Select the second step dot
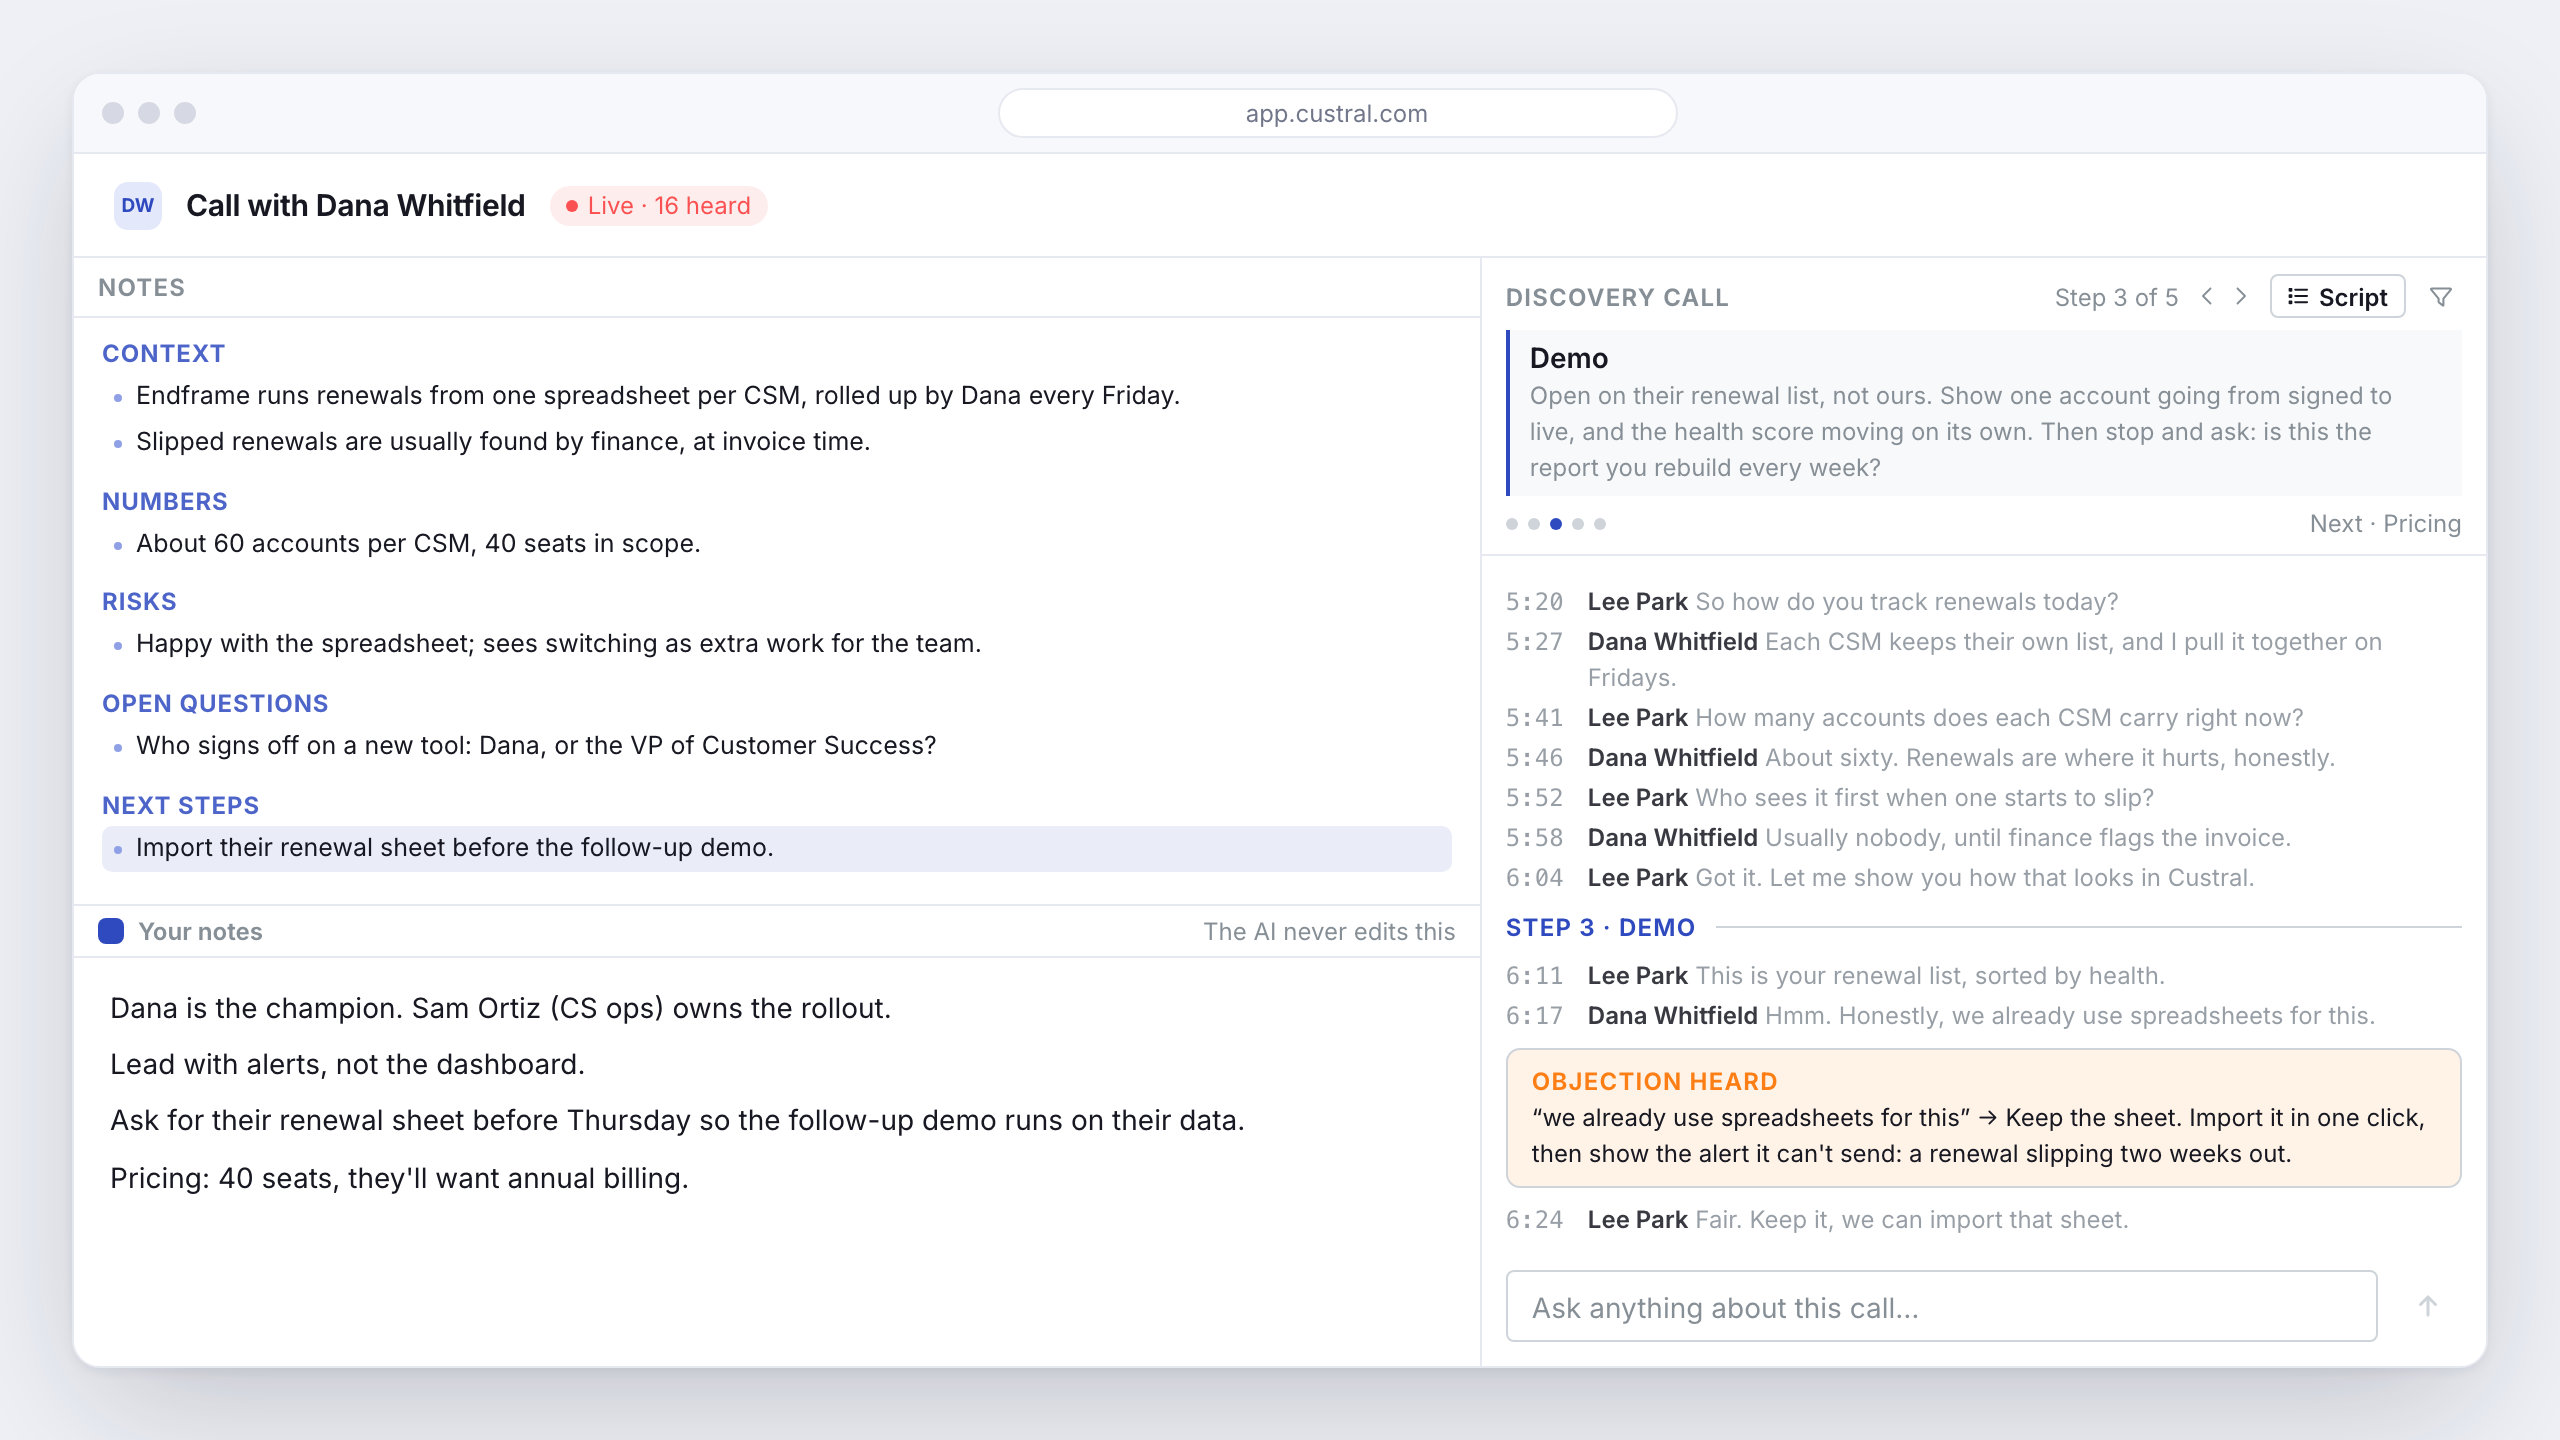This screenshot has width=2560, height=1440. [1534, 524]
